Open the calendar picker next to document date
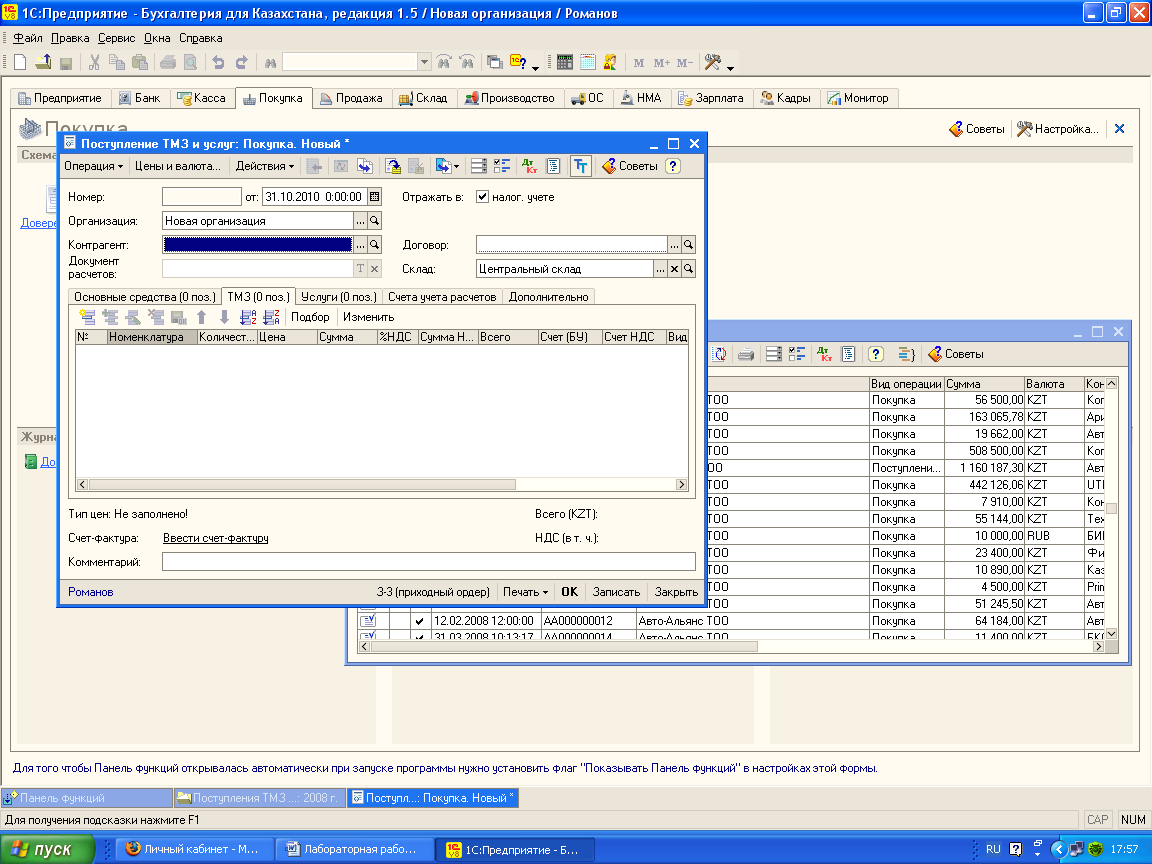The height and width of the screenshot is (864, 1152). [375, 197]
